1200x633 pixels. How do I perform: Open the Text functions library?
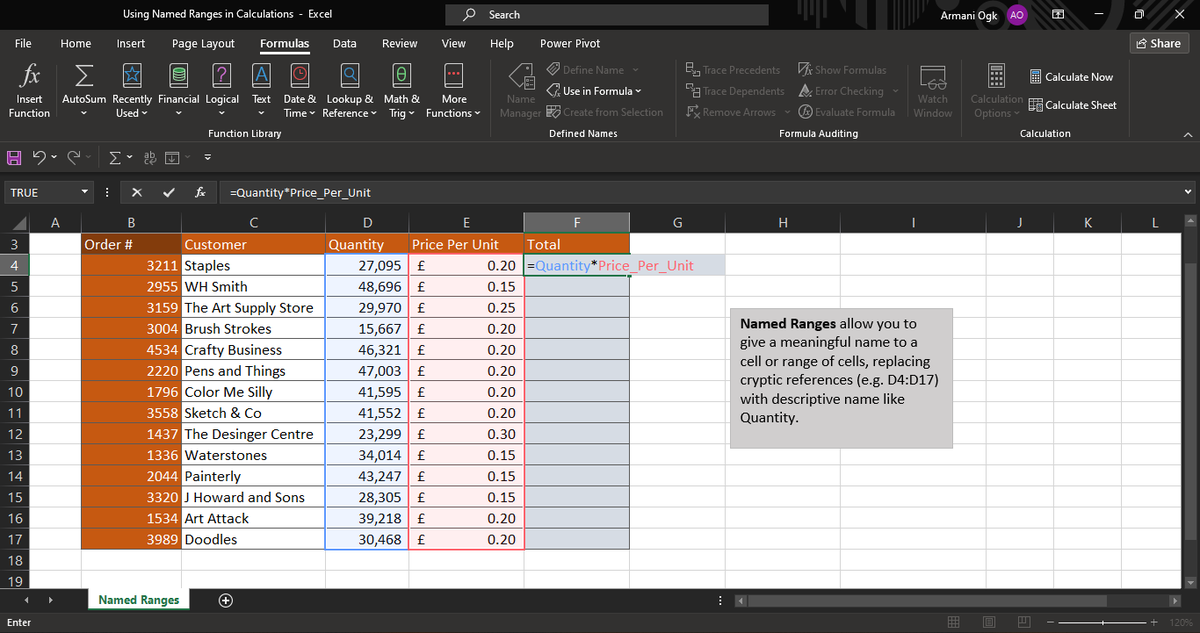[261, 92]
